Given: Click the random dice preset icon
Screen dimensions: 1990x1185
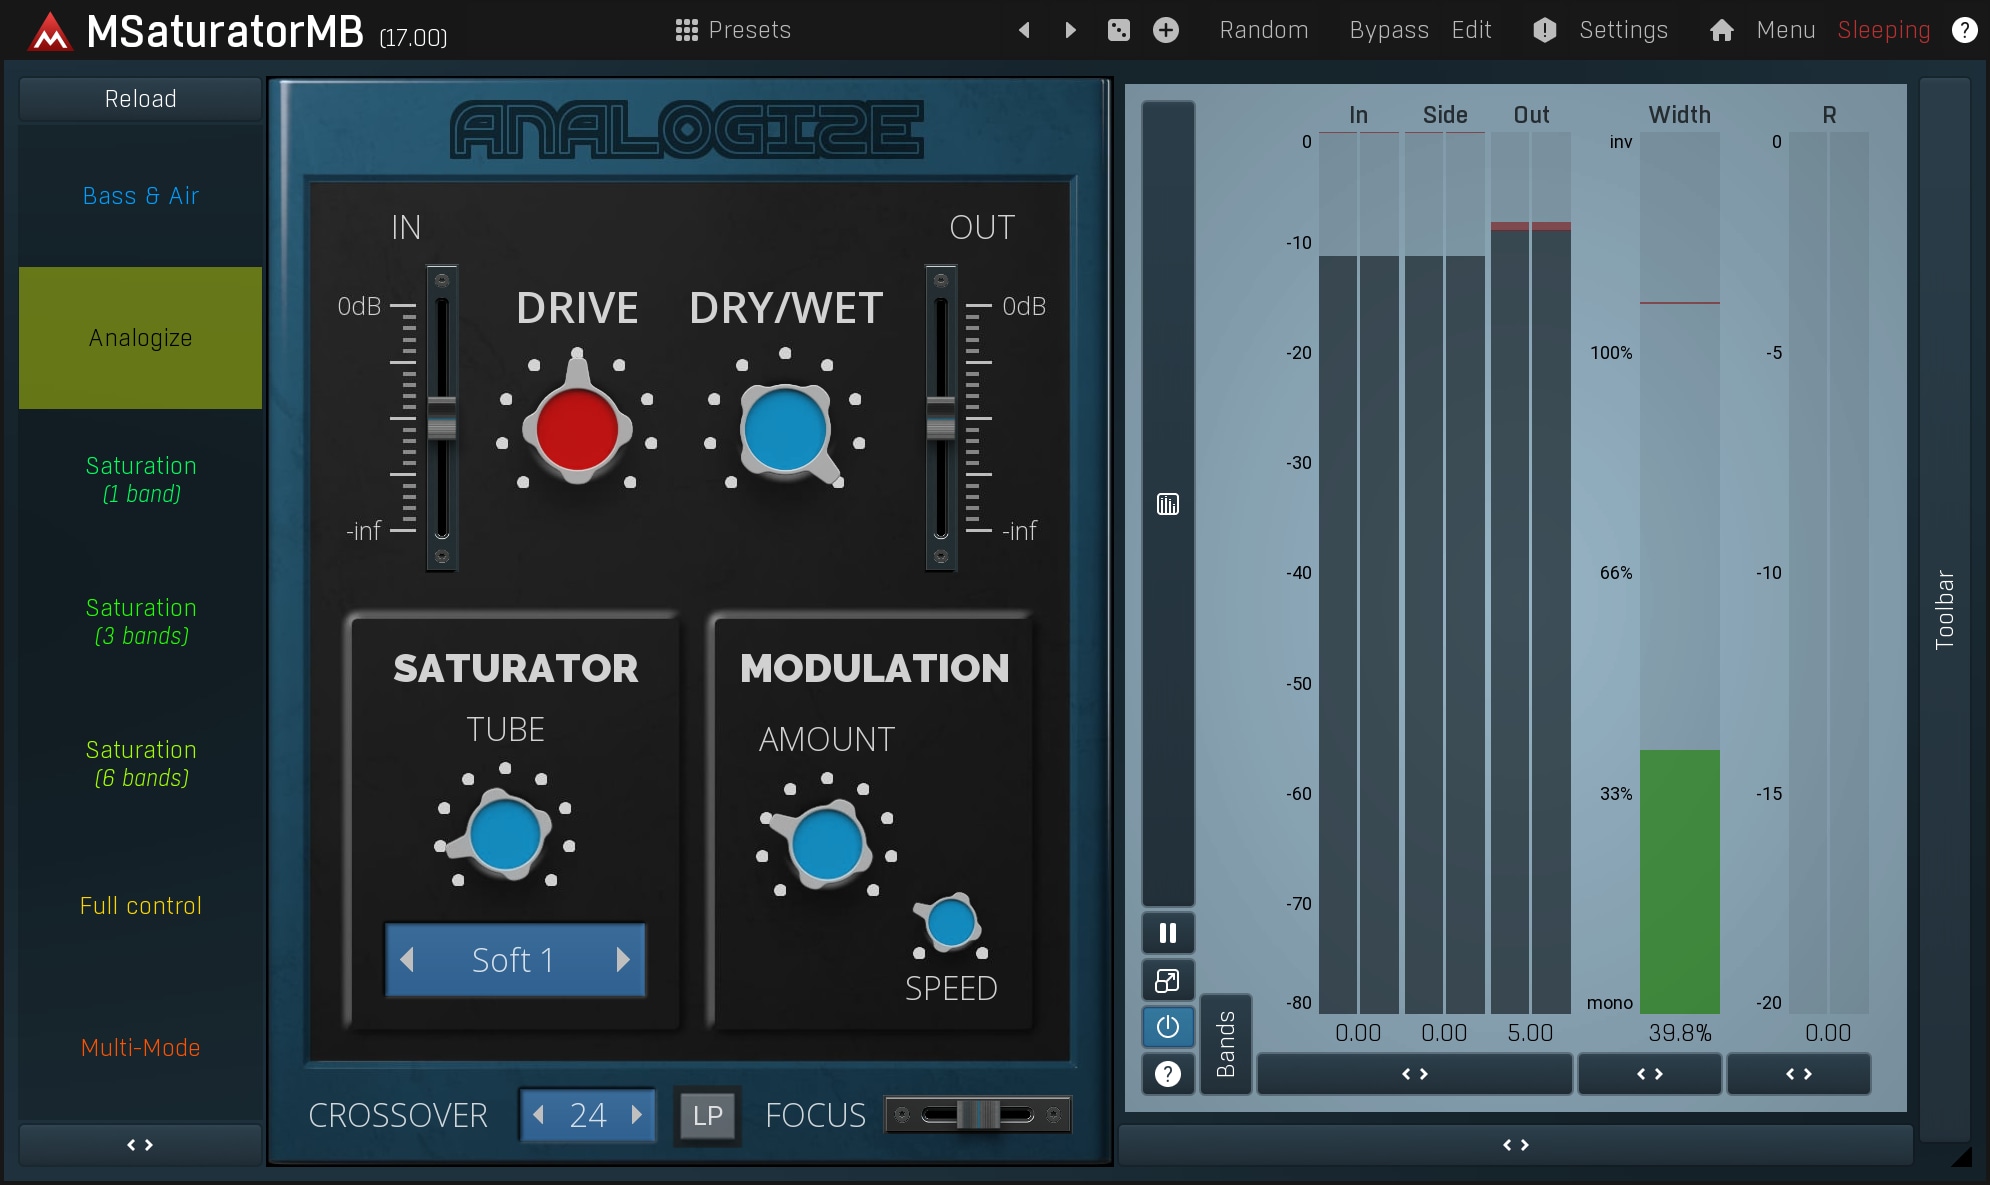Looking at the screenshot, I should pyautogui.click(x=1118, y=30).
